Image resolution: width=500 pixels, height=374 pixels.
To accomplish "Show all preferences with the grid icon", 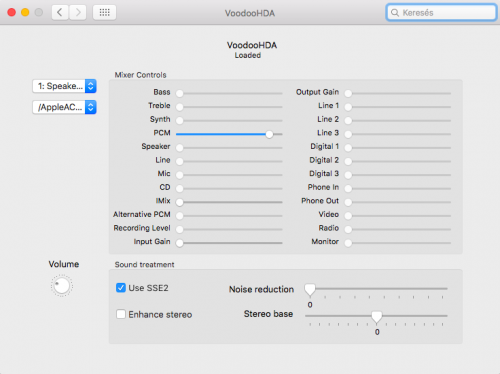I will pos(104,13).
